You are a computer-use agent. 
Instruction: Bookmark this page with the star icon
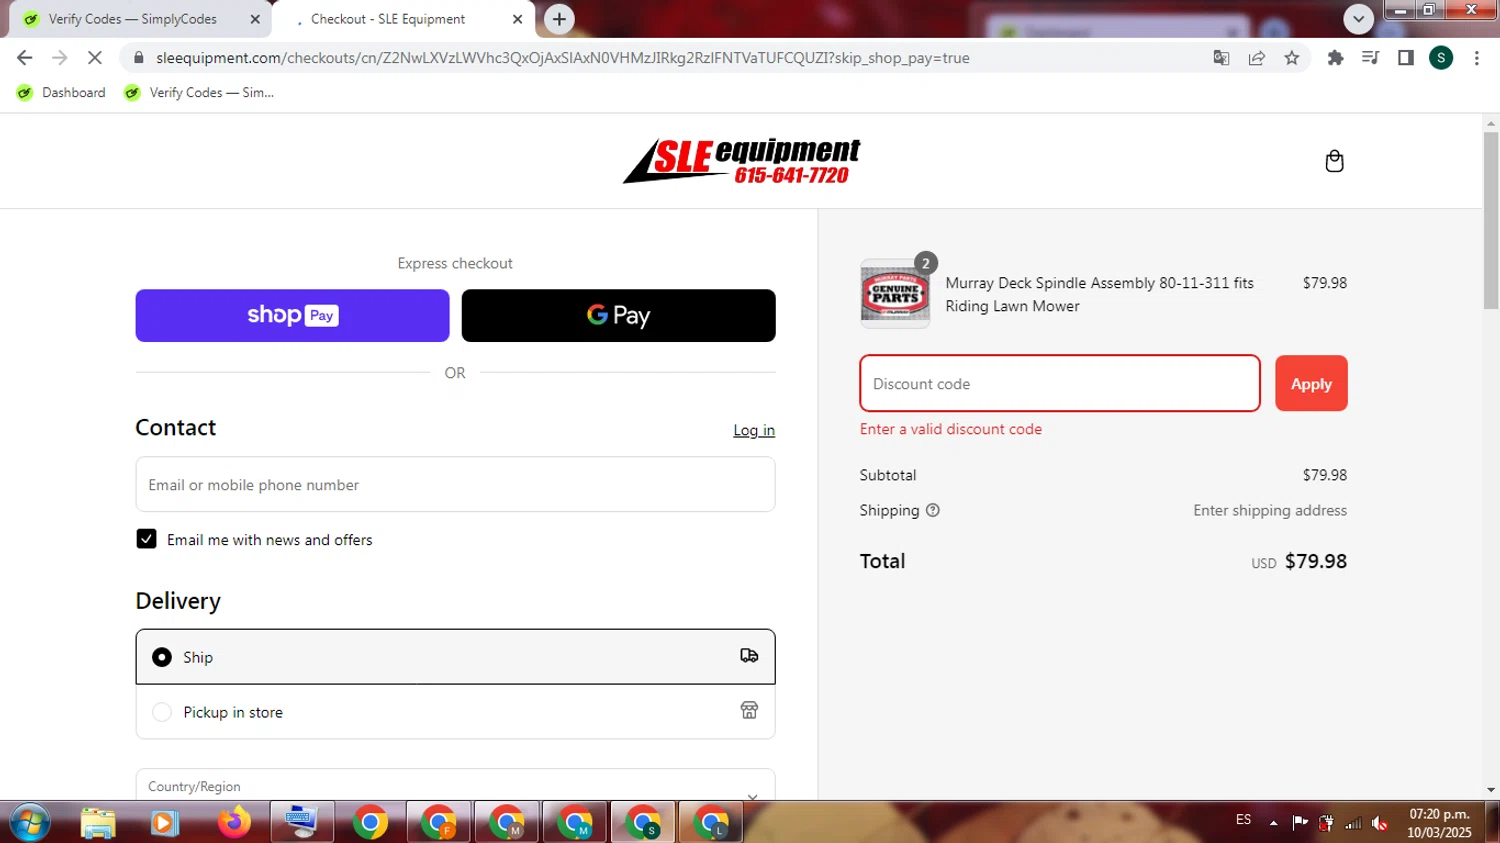point(1292,58)
